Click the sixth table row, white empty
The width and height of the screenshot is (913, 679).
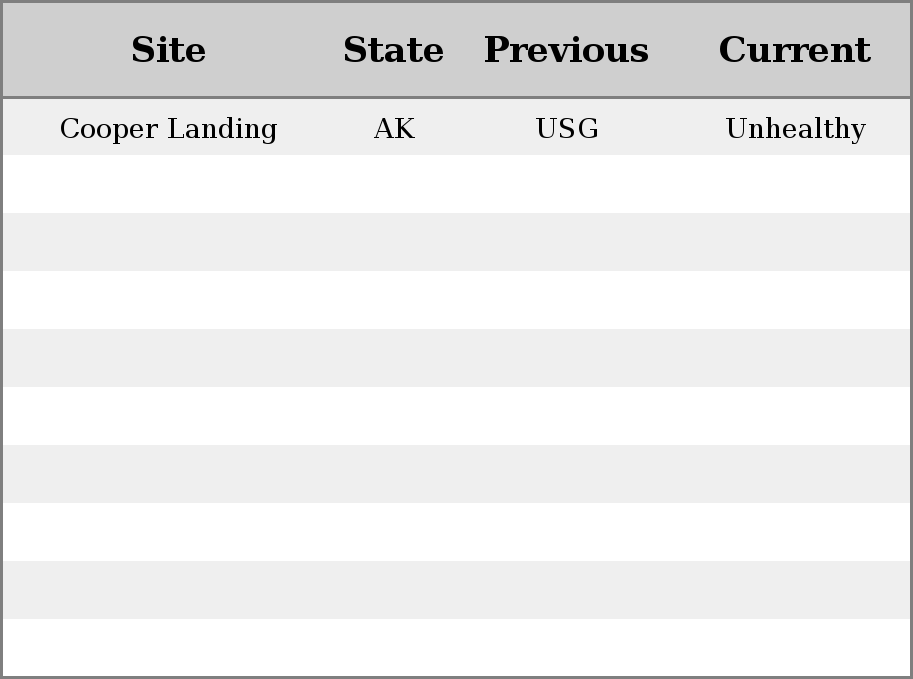(x=456, y=416)
